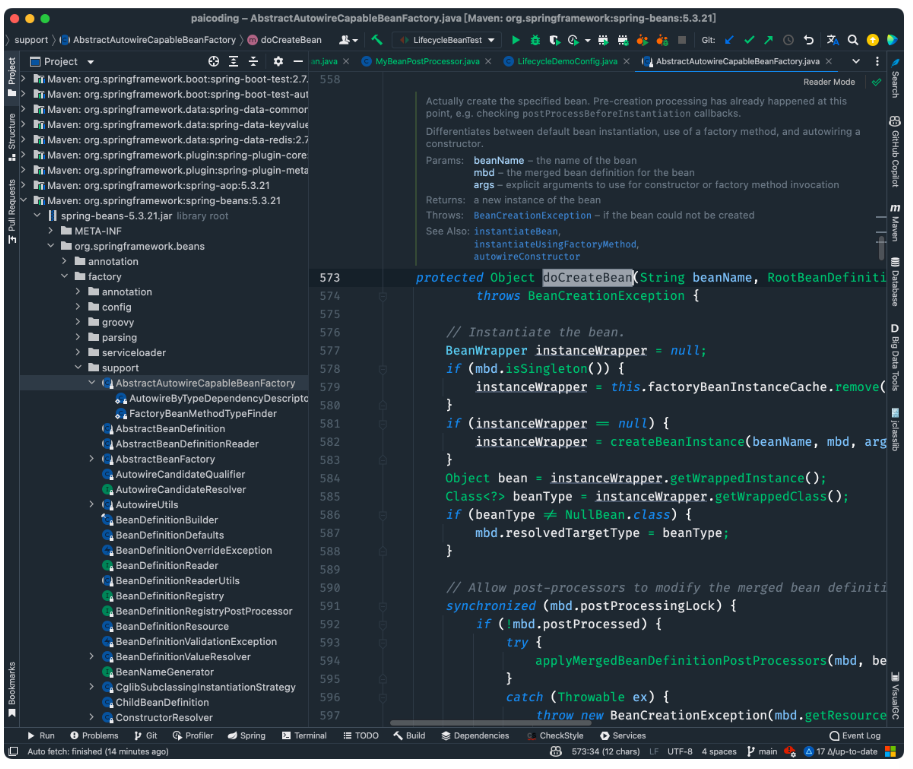913x769 pixels.
Task: Click the yellow IDE update icon
Action: tap(872, 40)
